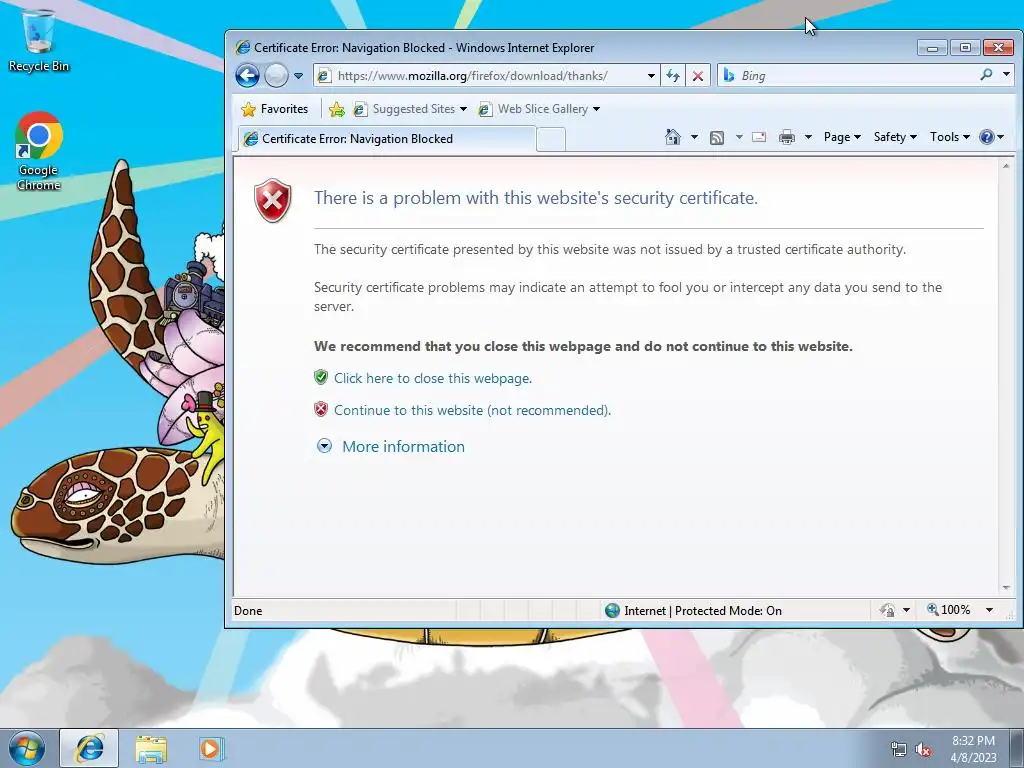Expand the Print options dropdown arrow

(x=808, y=137)
